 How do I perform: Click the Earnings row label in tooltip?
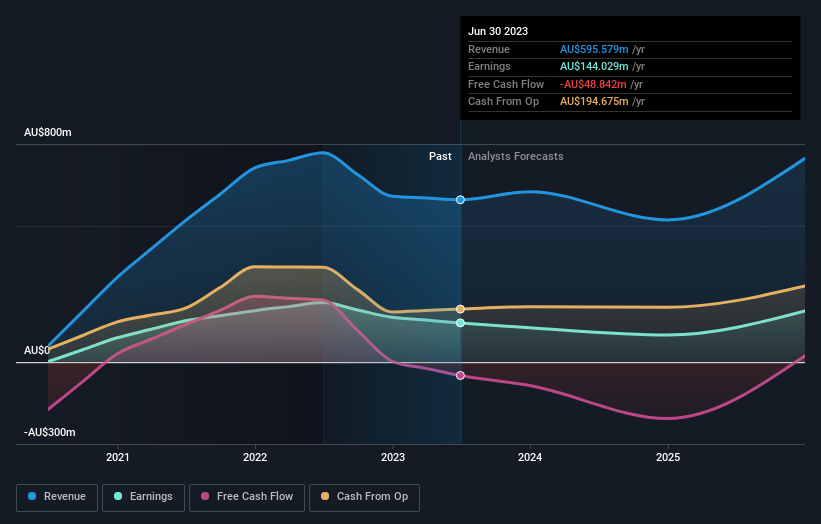[x=489, y=66]
